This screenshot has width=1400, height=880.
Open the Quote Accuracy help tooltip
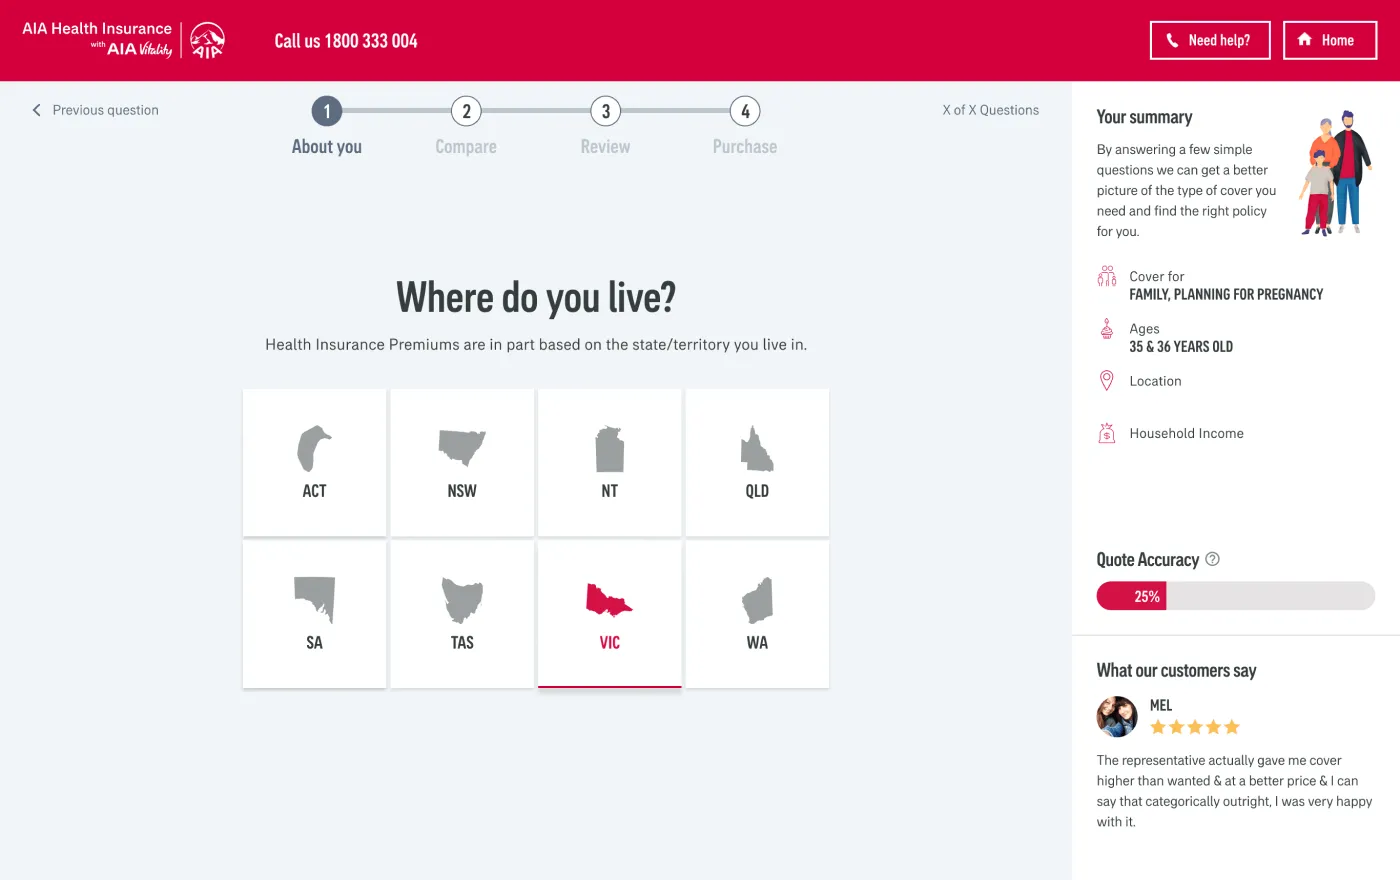pos(1211,559)
